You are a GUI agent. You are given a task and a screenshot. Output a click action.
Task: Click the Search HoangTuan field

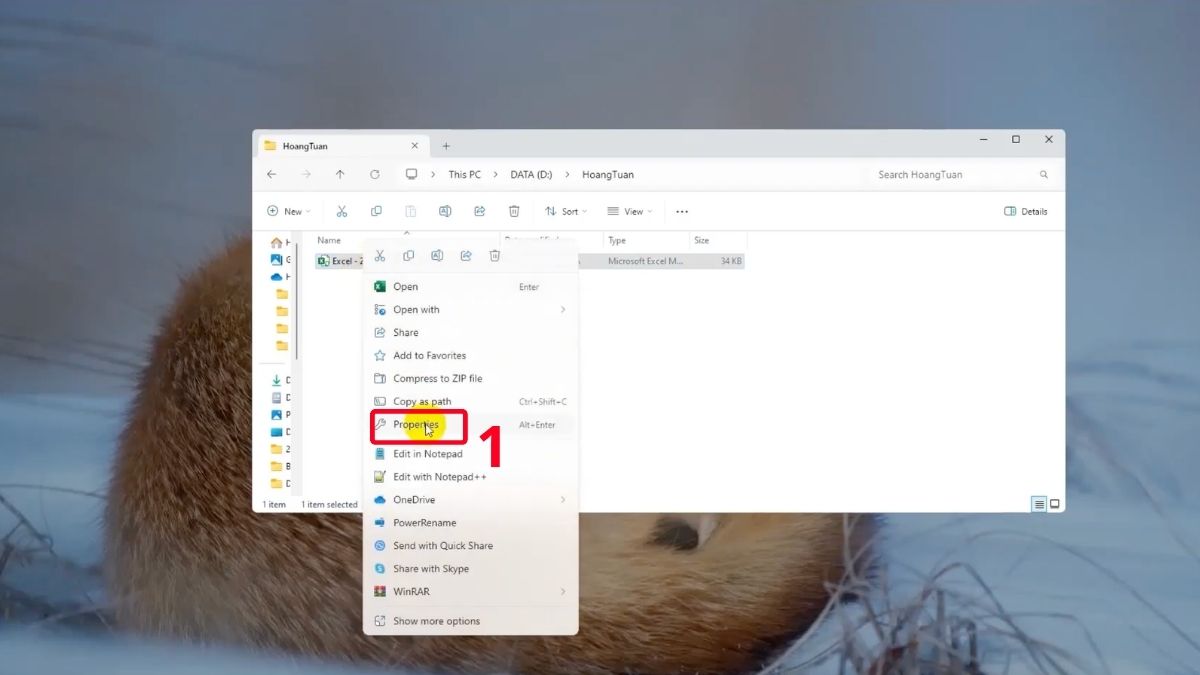tap(960, 174)
